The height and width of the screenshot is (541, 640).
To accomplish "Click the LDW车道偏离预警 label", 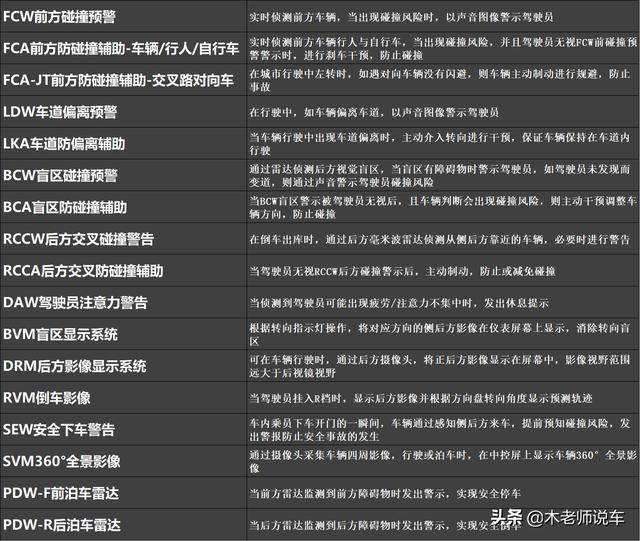I will coord(60,112).
